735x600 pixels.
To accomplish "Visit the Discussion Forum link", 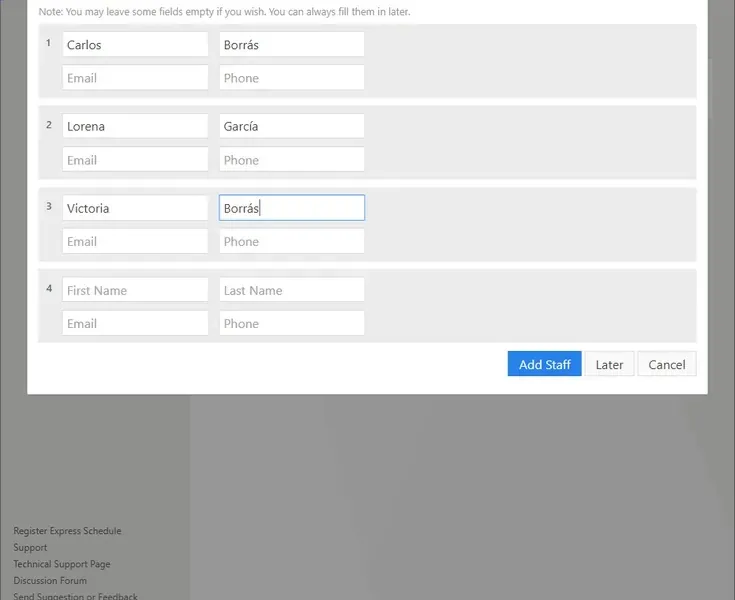I will (50, 580).
